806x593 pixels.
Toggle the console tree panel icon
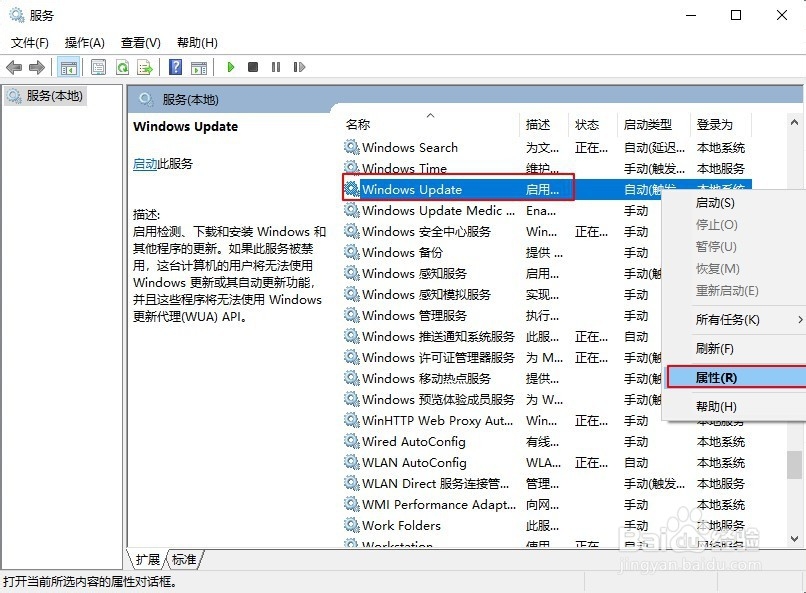pos(66,67)
